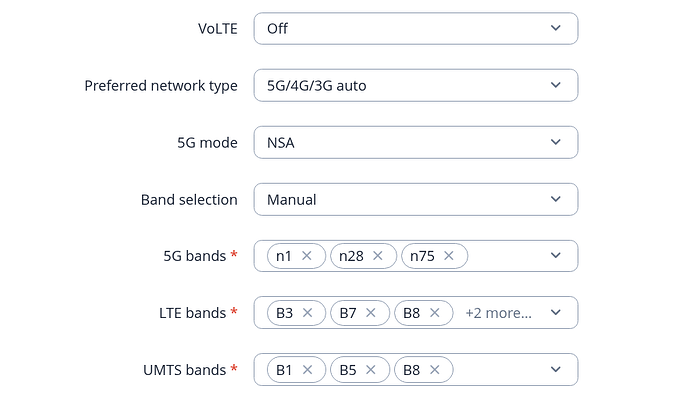Remove the n75 5G band tag
The image size is (690, 410).
449,256
